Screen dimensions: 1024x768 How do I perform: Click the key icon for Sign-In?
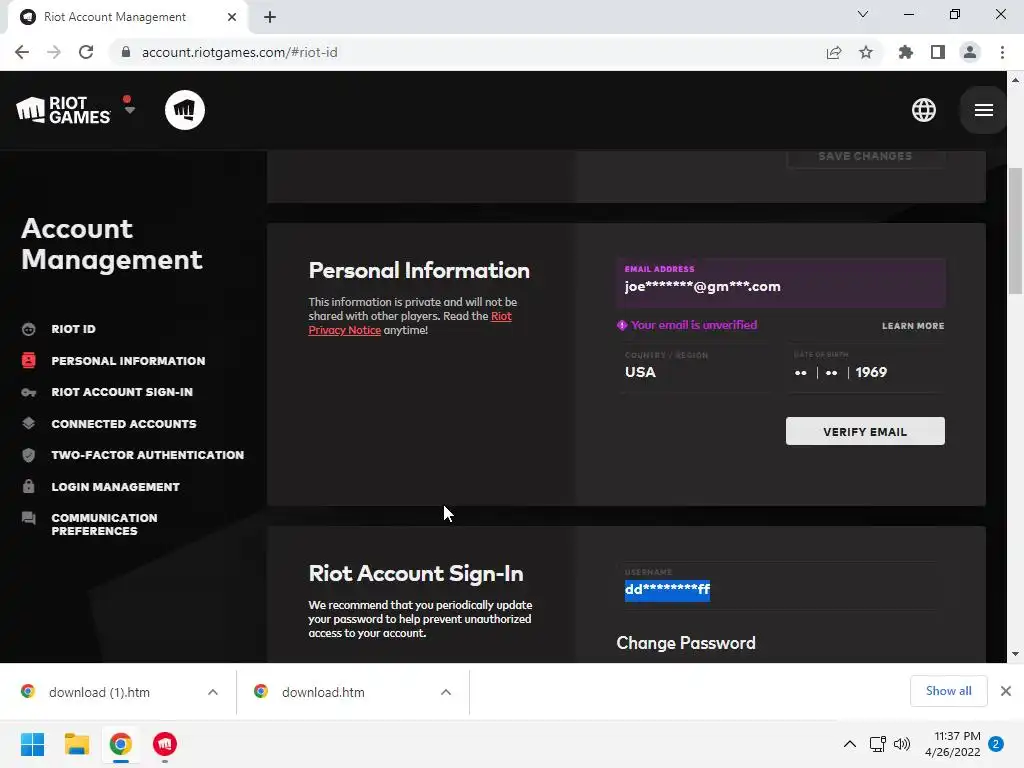29,392
